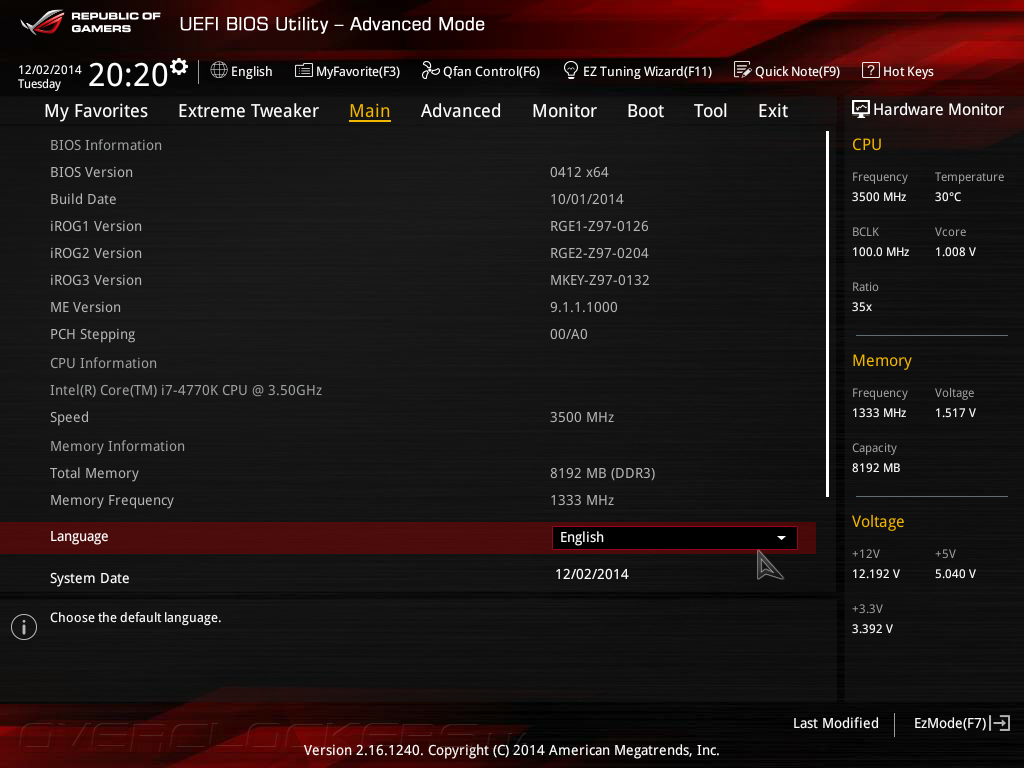This screenshot has width=1024, height=768.
Task: Switch to My Favorites tab
Action: tap(96, 111)
